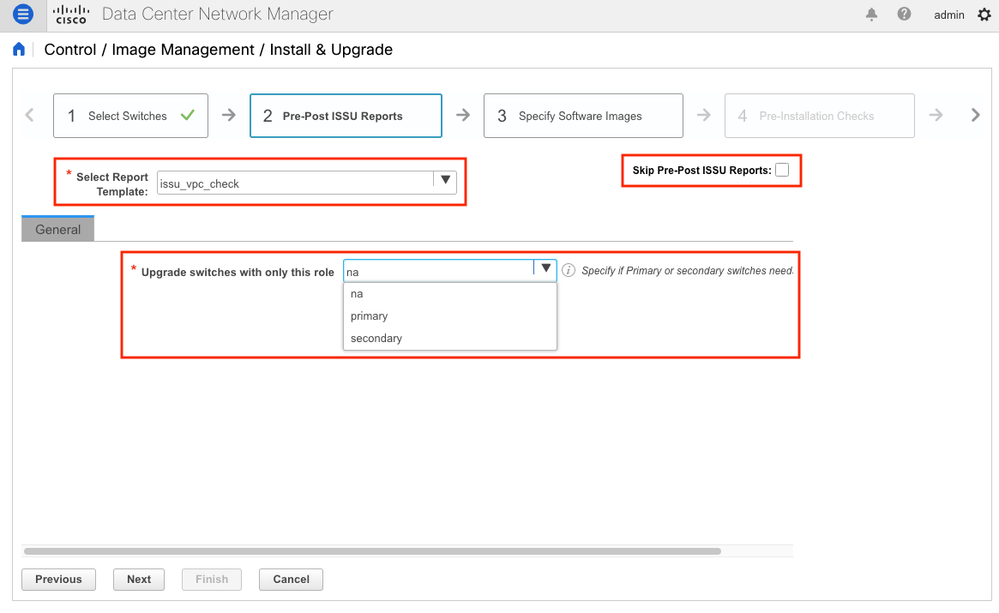Click the Data Center Network Manager title

point(217,14)
